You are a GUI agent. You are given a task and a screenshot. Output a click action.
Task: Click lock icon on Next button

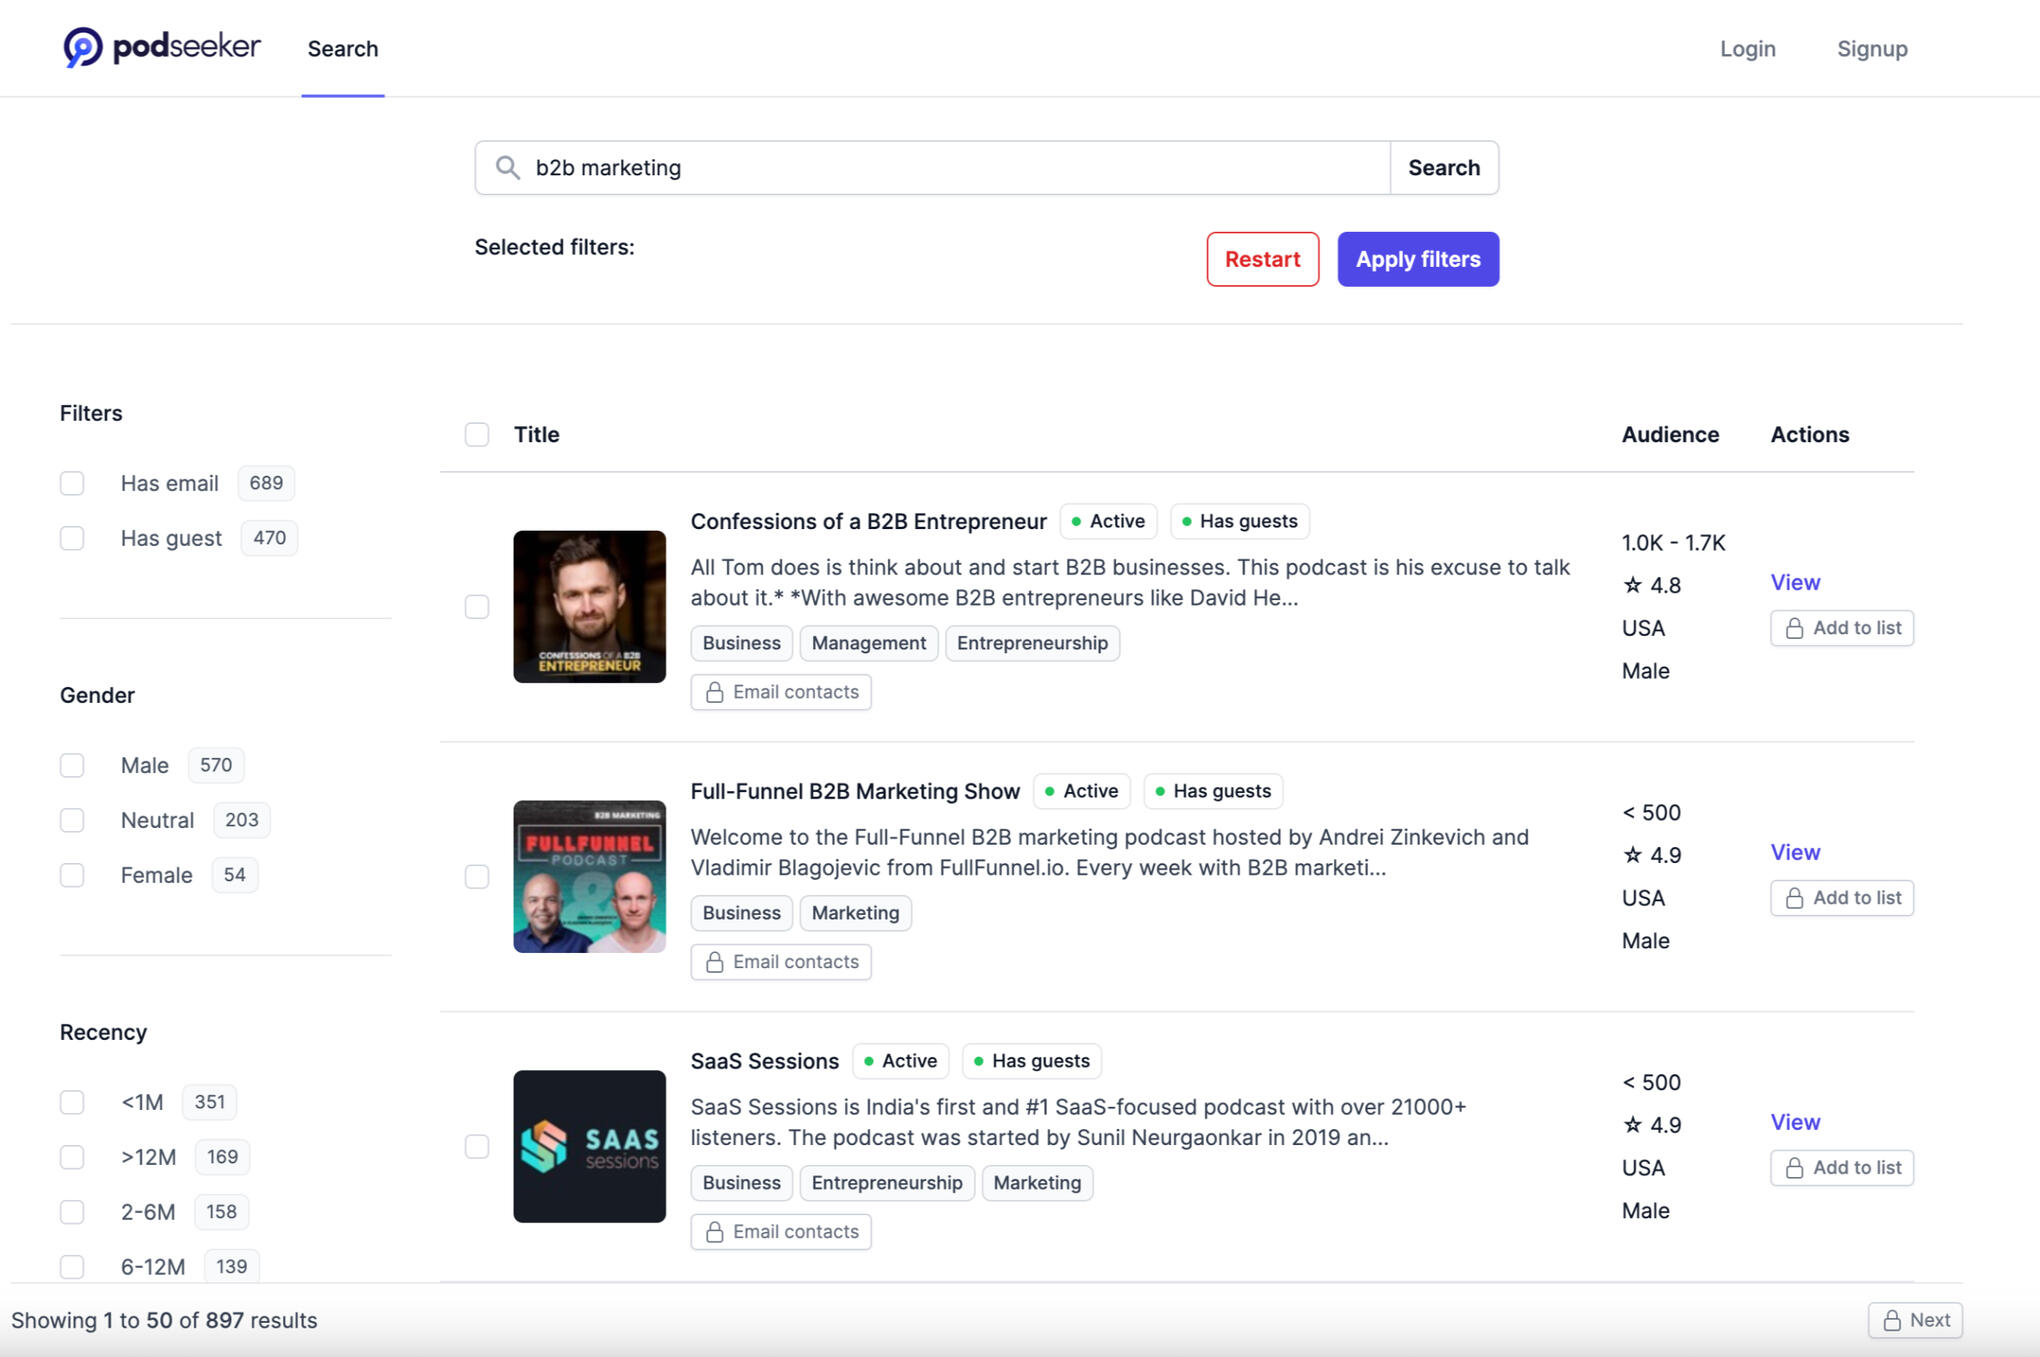tap(1892, 1320)
